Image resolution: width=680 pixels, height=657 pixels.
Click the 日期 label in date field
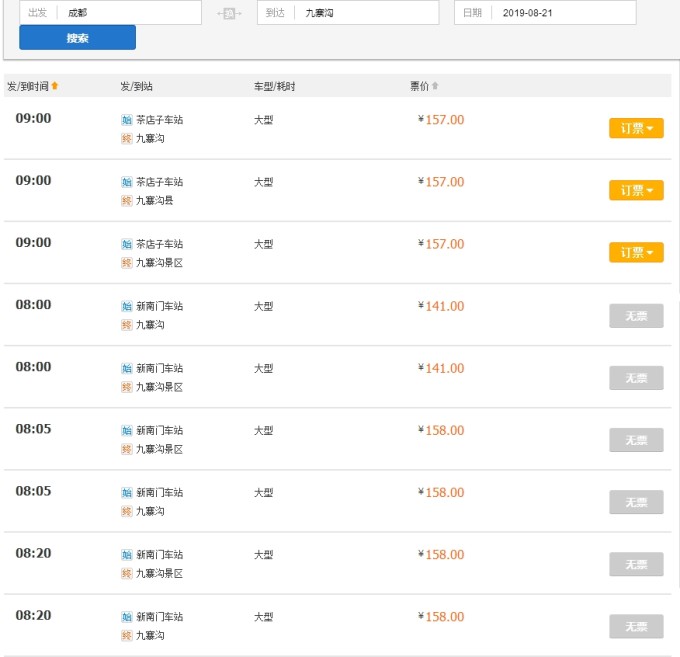(x=472, y=13)
